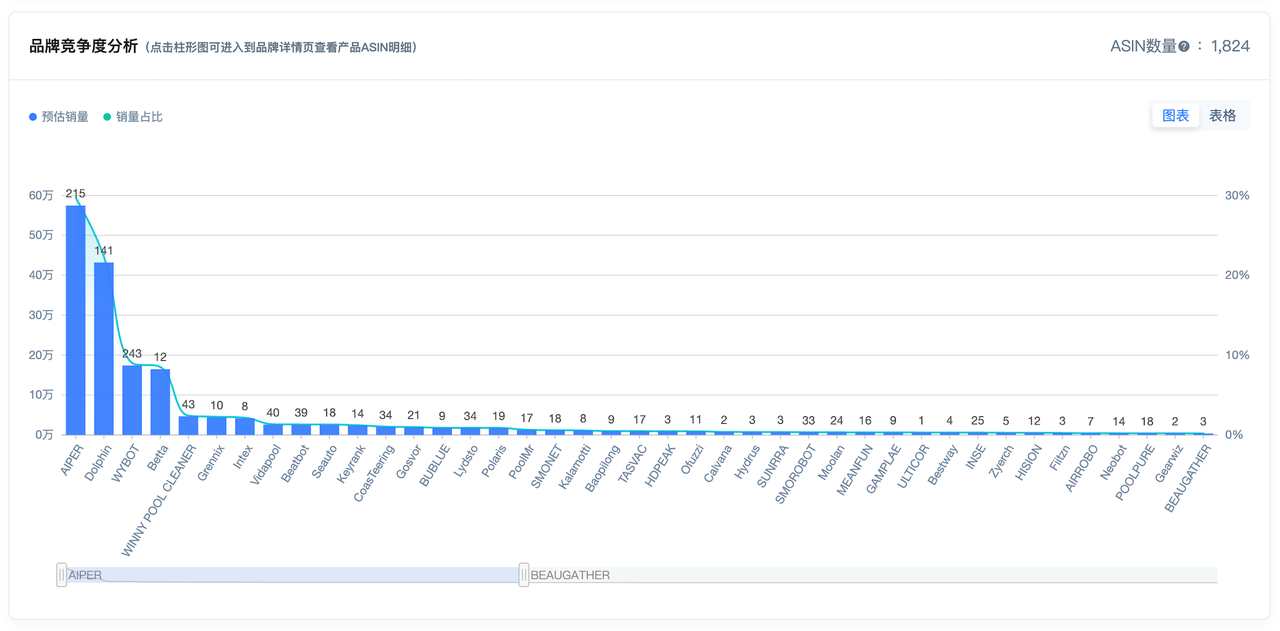Click the AIPER bar in the chart

(x=76, y=320)
